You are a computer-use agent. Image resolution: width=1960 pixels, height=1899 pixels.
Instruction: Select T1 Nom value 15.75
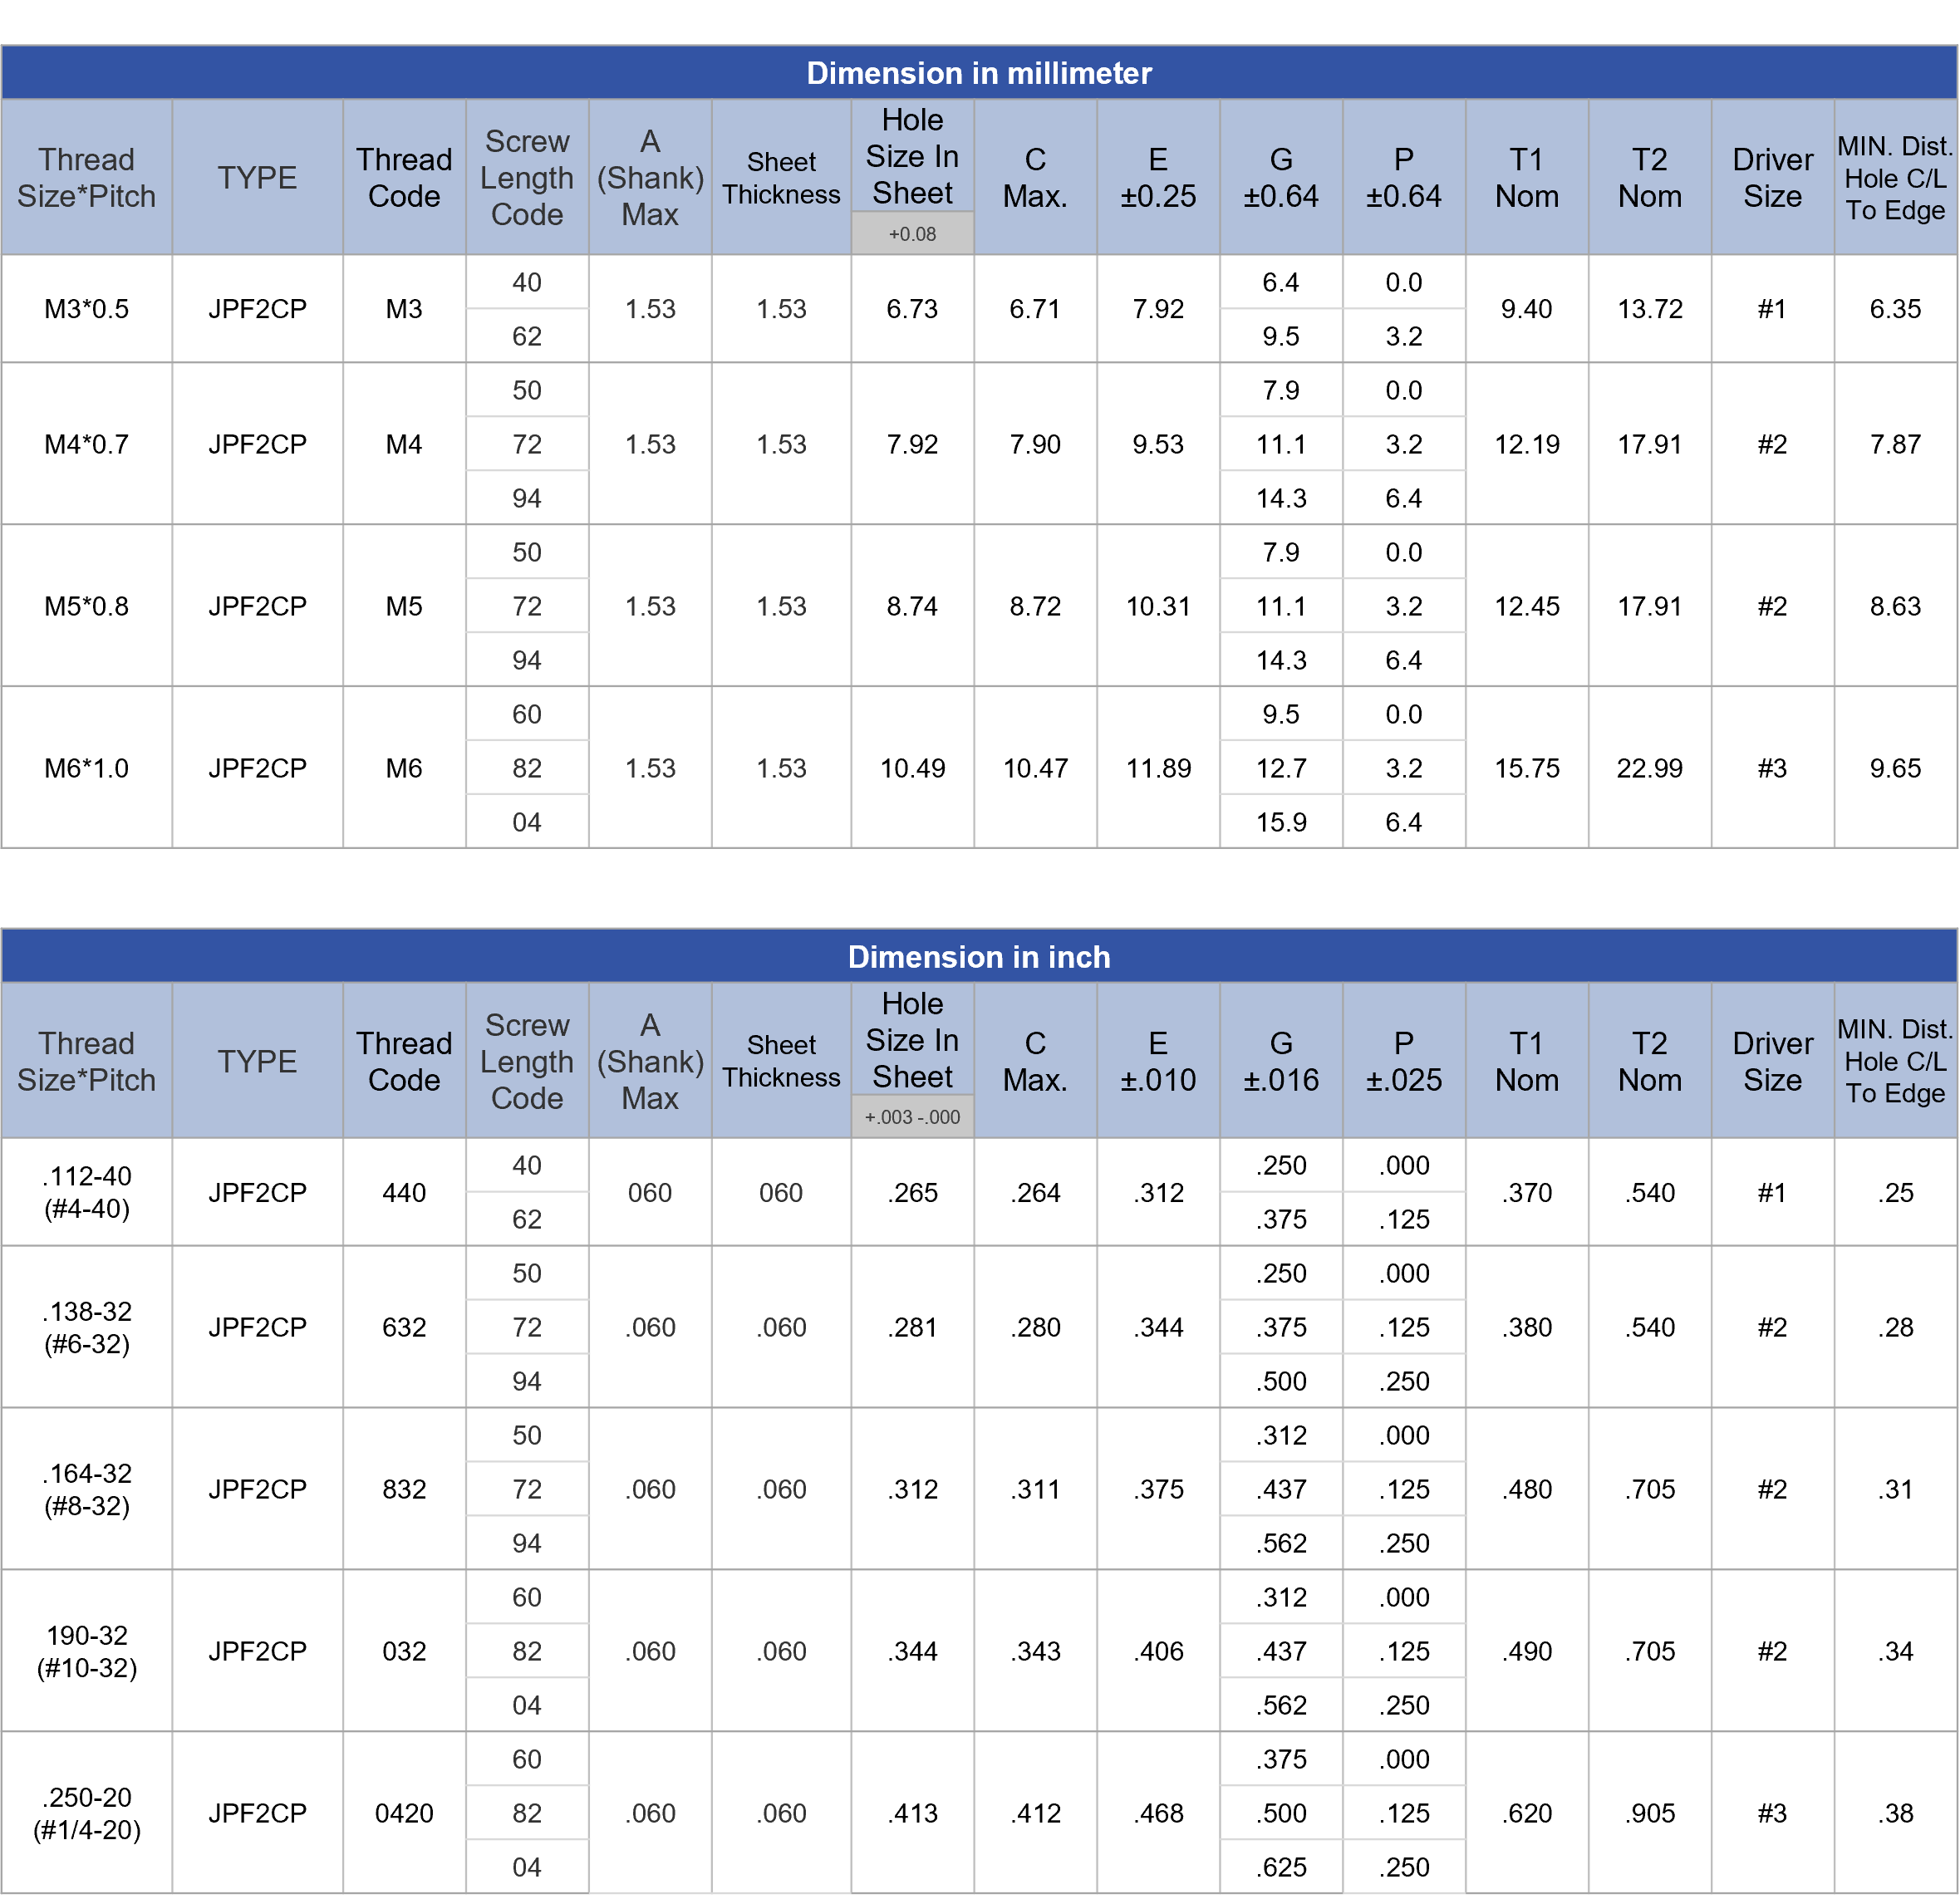tap(1527, 768)
